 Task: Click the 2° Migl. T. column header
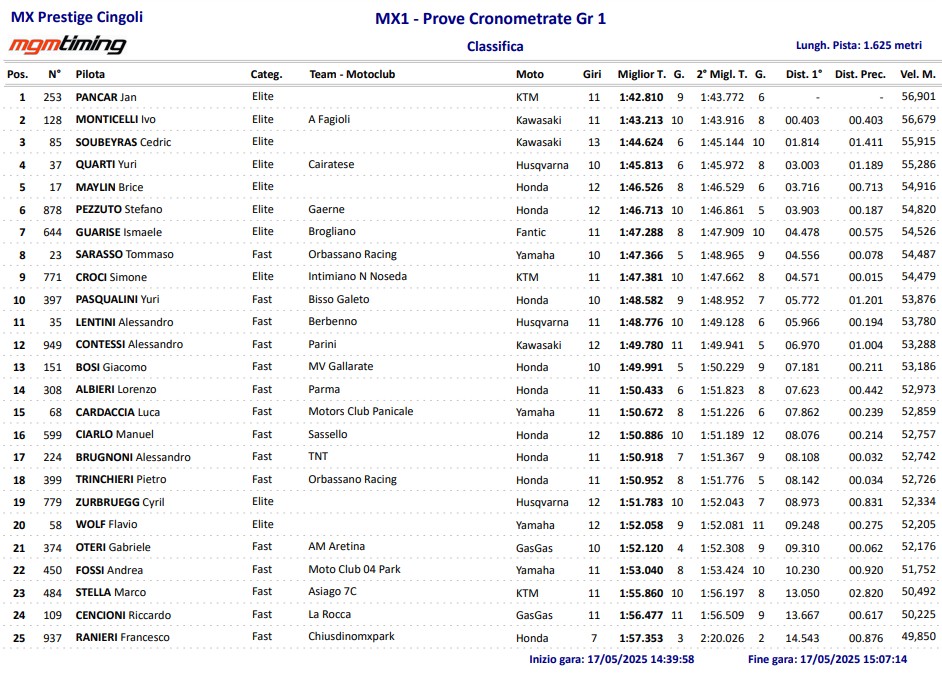722,75
